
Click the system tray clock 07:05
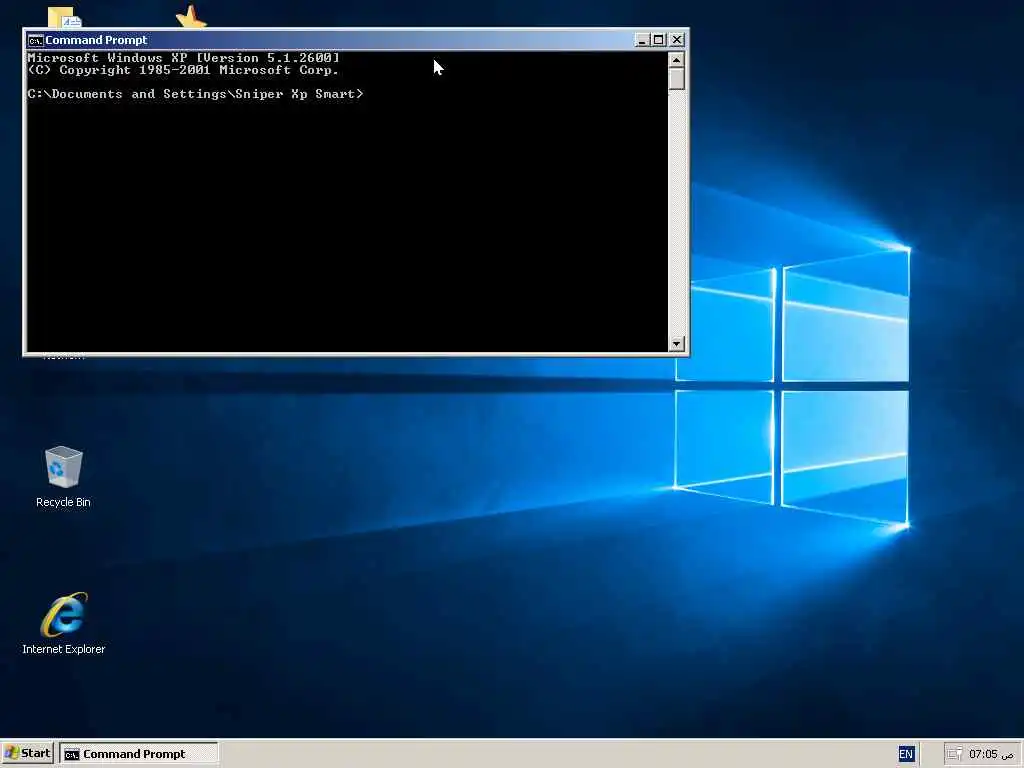991,754
